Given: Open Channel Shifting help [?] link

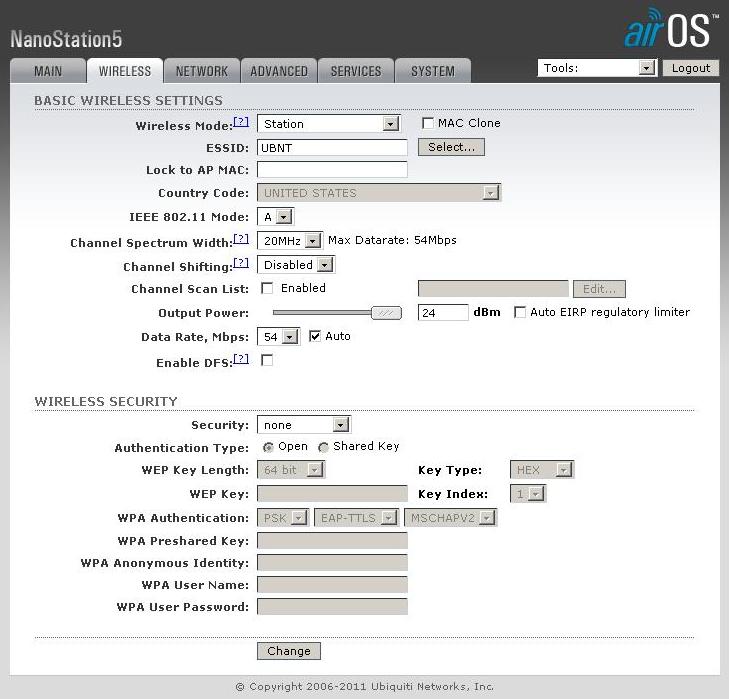Looking at the screenshot, I should tap(241, 263).
